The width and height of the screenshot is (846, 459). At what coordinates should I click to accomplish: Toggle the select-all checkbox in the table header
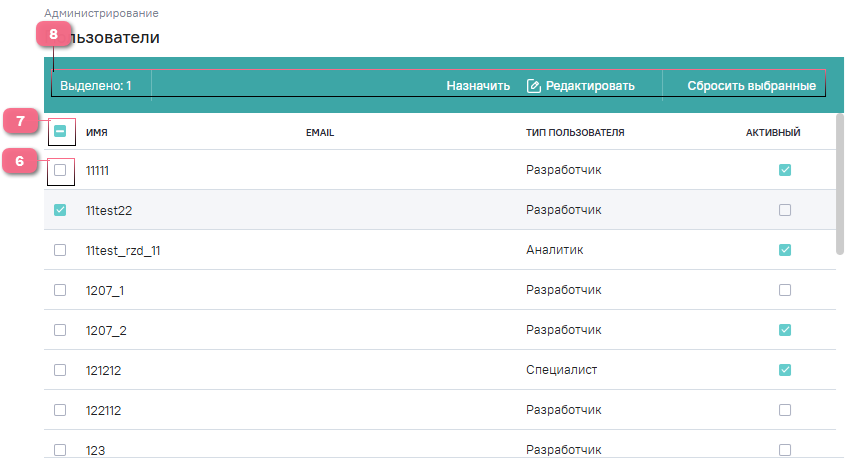click(60, 131)
